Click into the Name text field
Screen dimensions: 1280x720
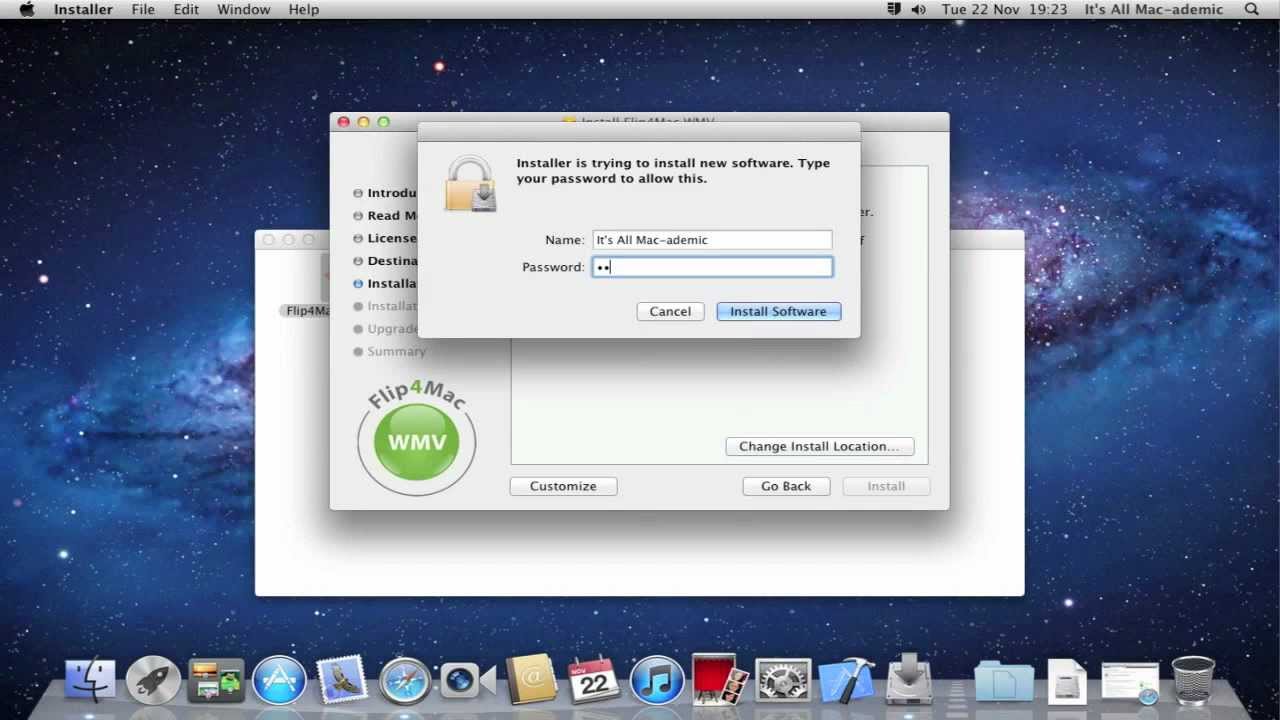click(x=712, y=240)
